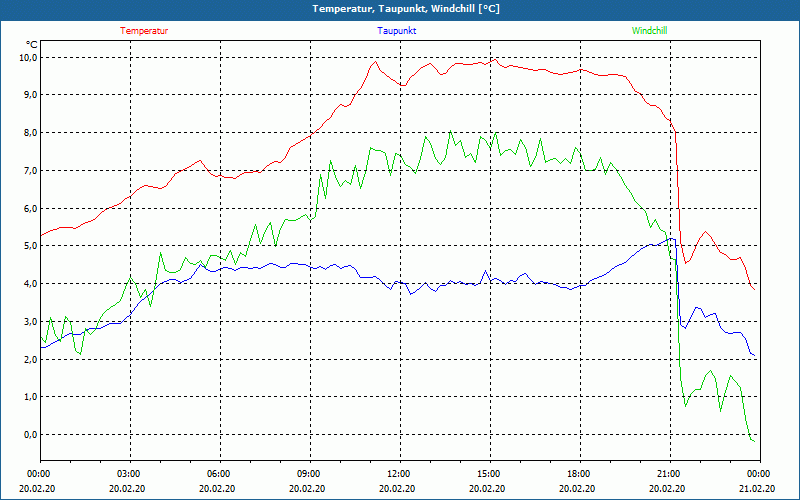
Task: Select the blue 'Taupunkt' legend label
Action: point(396,31)
